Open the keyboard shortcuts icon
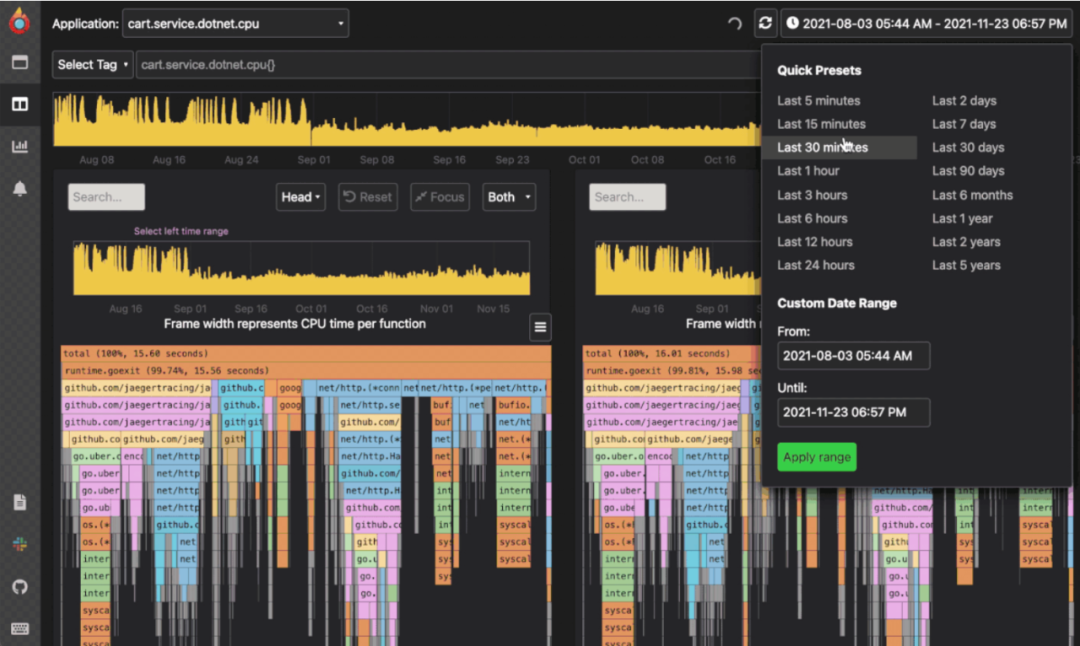Screen dimensions: 1080x646 [x=19, y=628]
